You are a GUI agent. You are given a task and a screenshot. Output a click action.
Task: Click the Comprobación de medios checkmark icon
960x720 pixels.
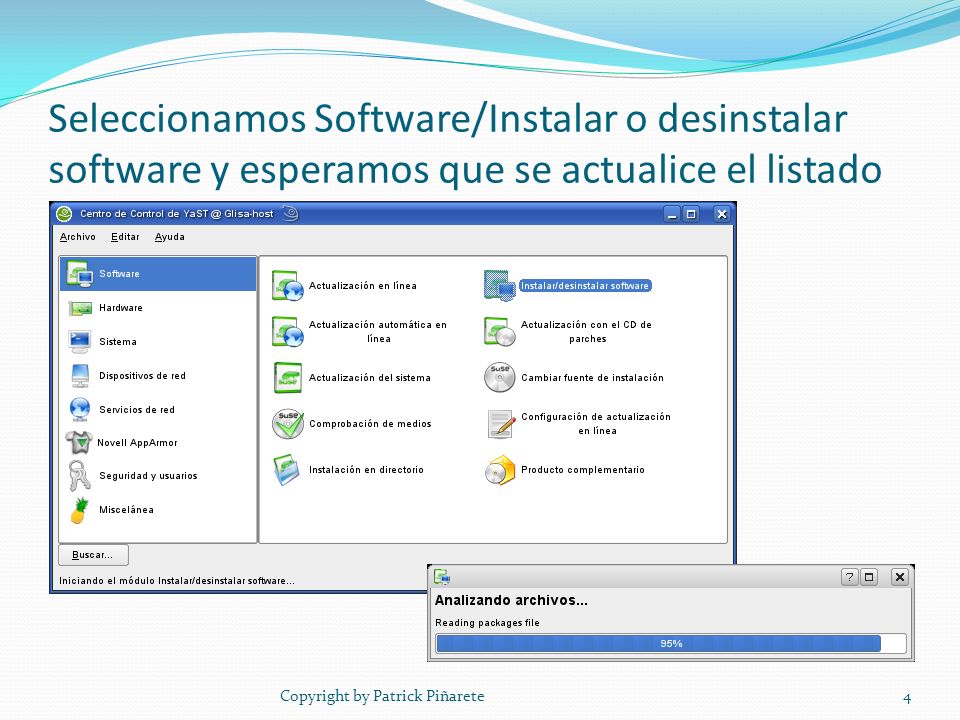[x=288, y=424]
